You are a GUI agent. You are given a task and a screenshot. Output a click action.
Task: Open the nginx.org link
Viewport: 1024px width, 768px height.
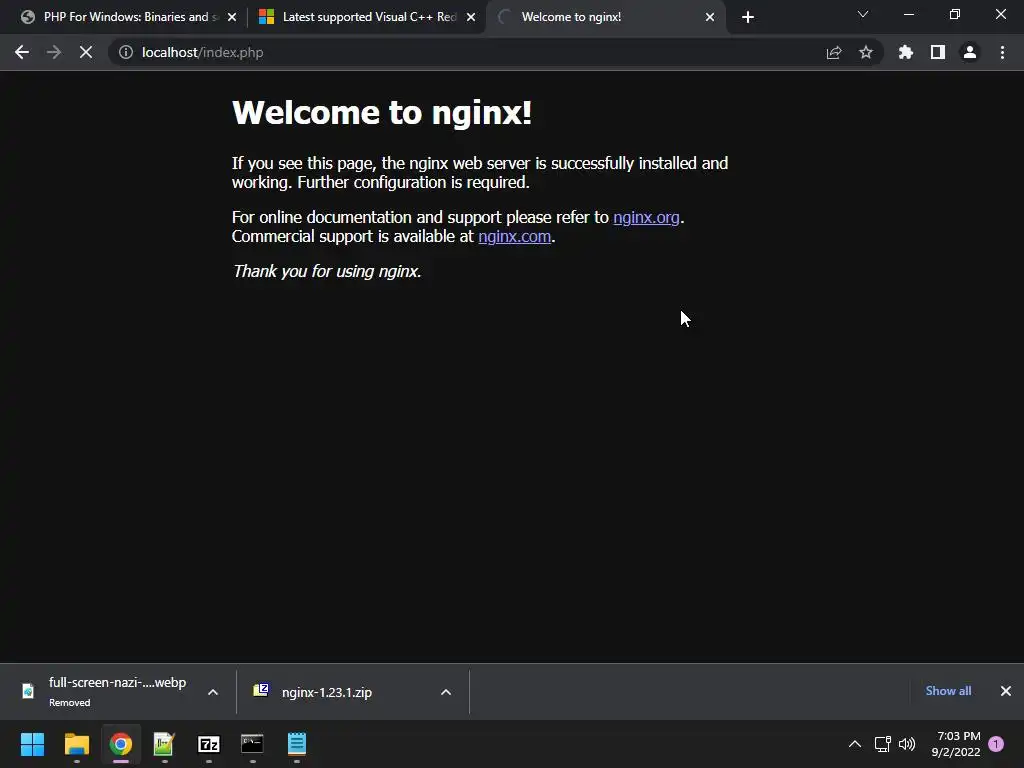tap(646, 217)
